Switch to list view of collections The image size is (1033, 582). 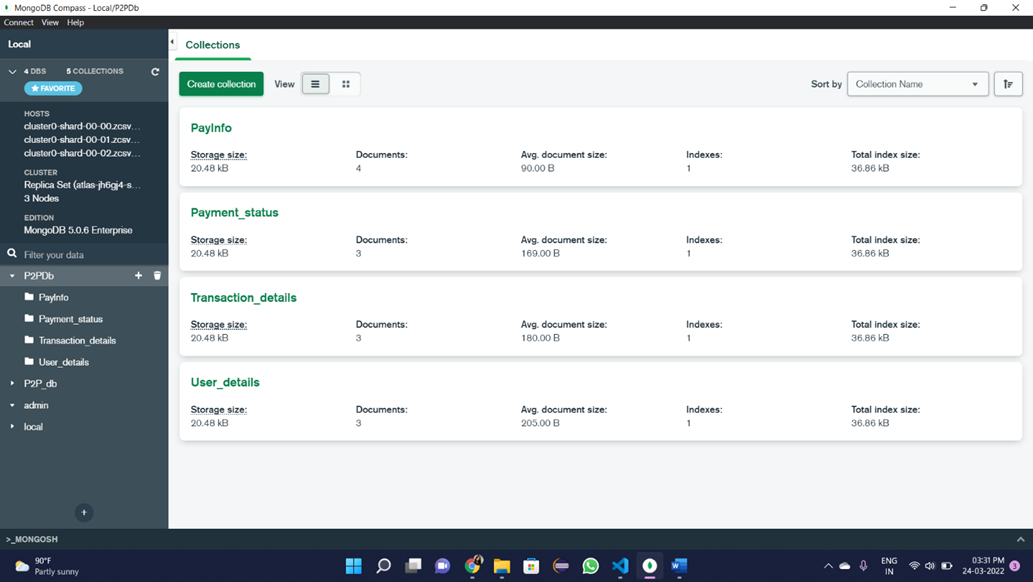tap(316, 84)
